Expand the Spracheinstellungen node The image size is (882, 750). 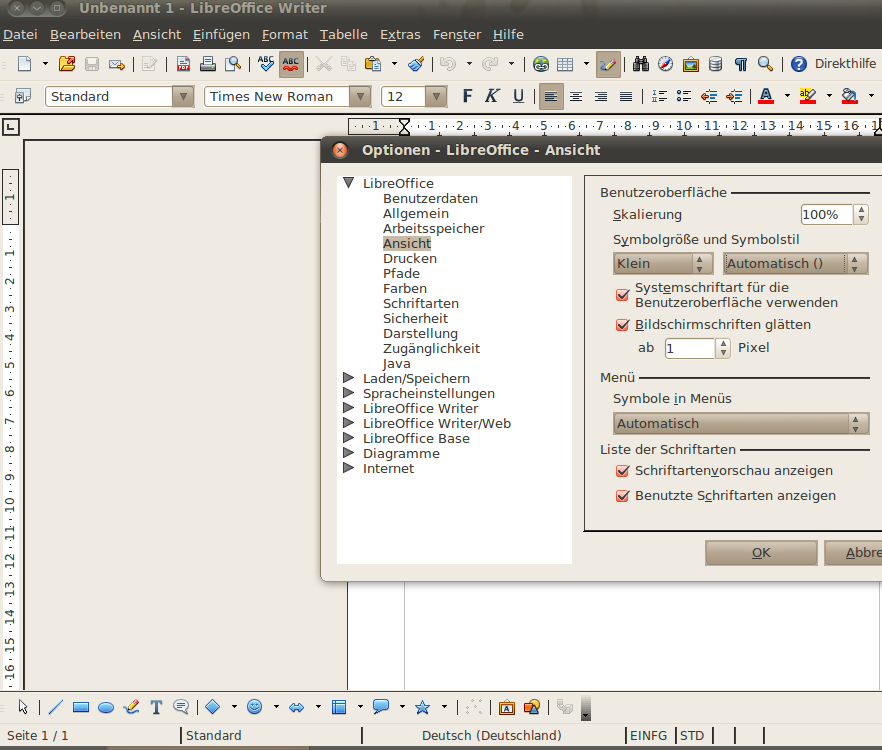[x=349, y=393]
